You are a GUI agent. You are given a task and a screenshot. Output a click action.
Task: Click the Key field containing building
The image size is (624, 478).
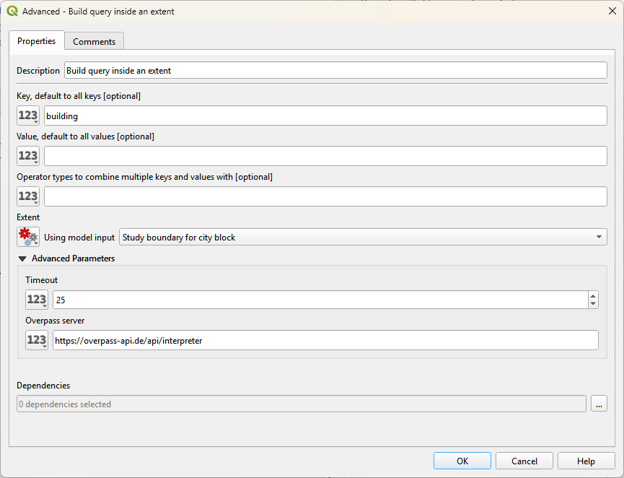click(x=326, y=116)
